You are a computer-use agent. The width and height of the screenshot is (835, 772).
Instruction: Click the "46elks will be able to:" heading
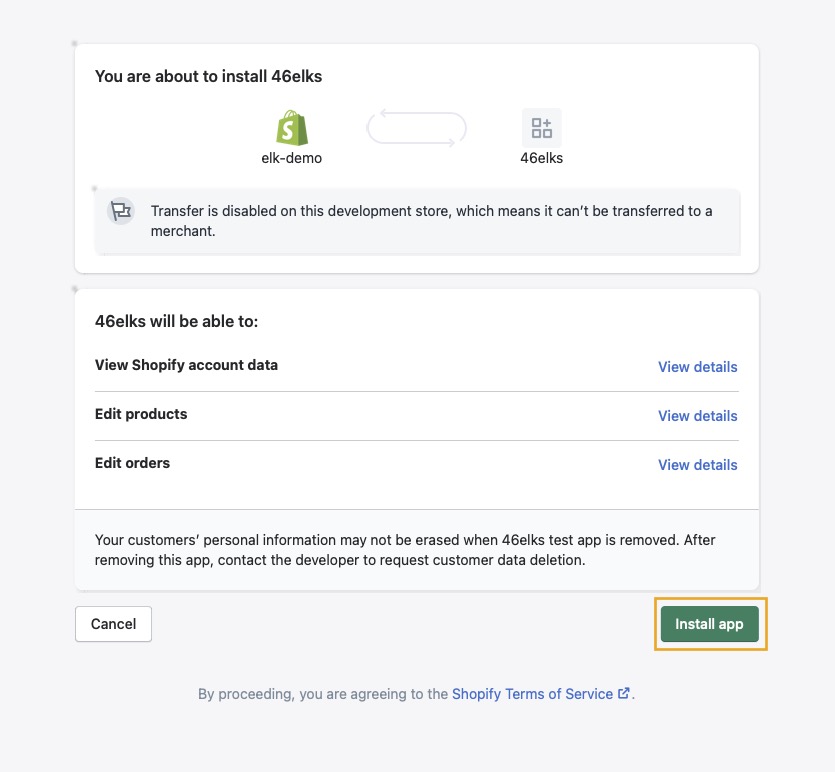click(176, 322)
